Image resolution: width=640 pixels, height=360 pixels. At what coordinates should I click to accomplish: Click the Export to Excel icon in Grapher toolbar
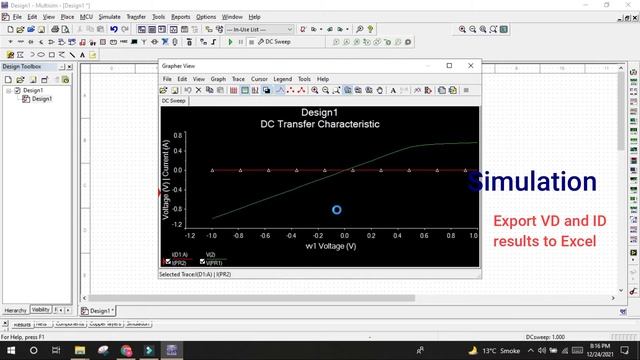[442, 90]
